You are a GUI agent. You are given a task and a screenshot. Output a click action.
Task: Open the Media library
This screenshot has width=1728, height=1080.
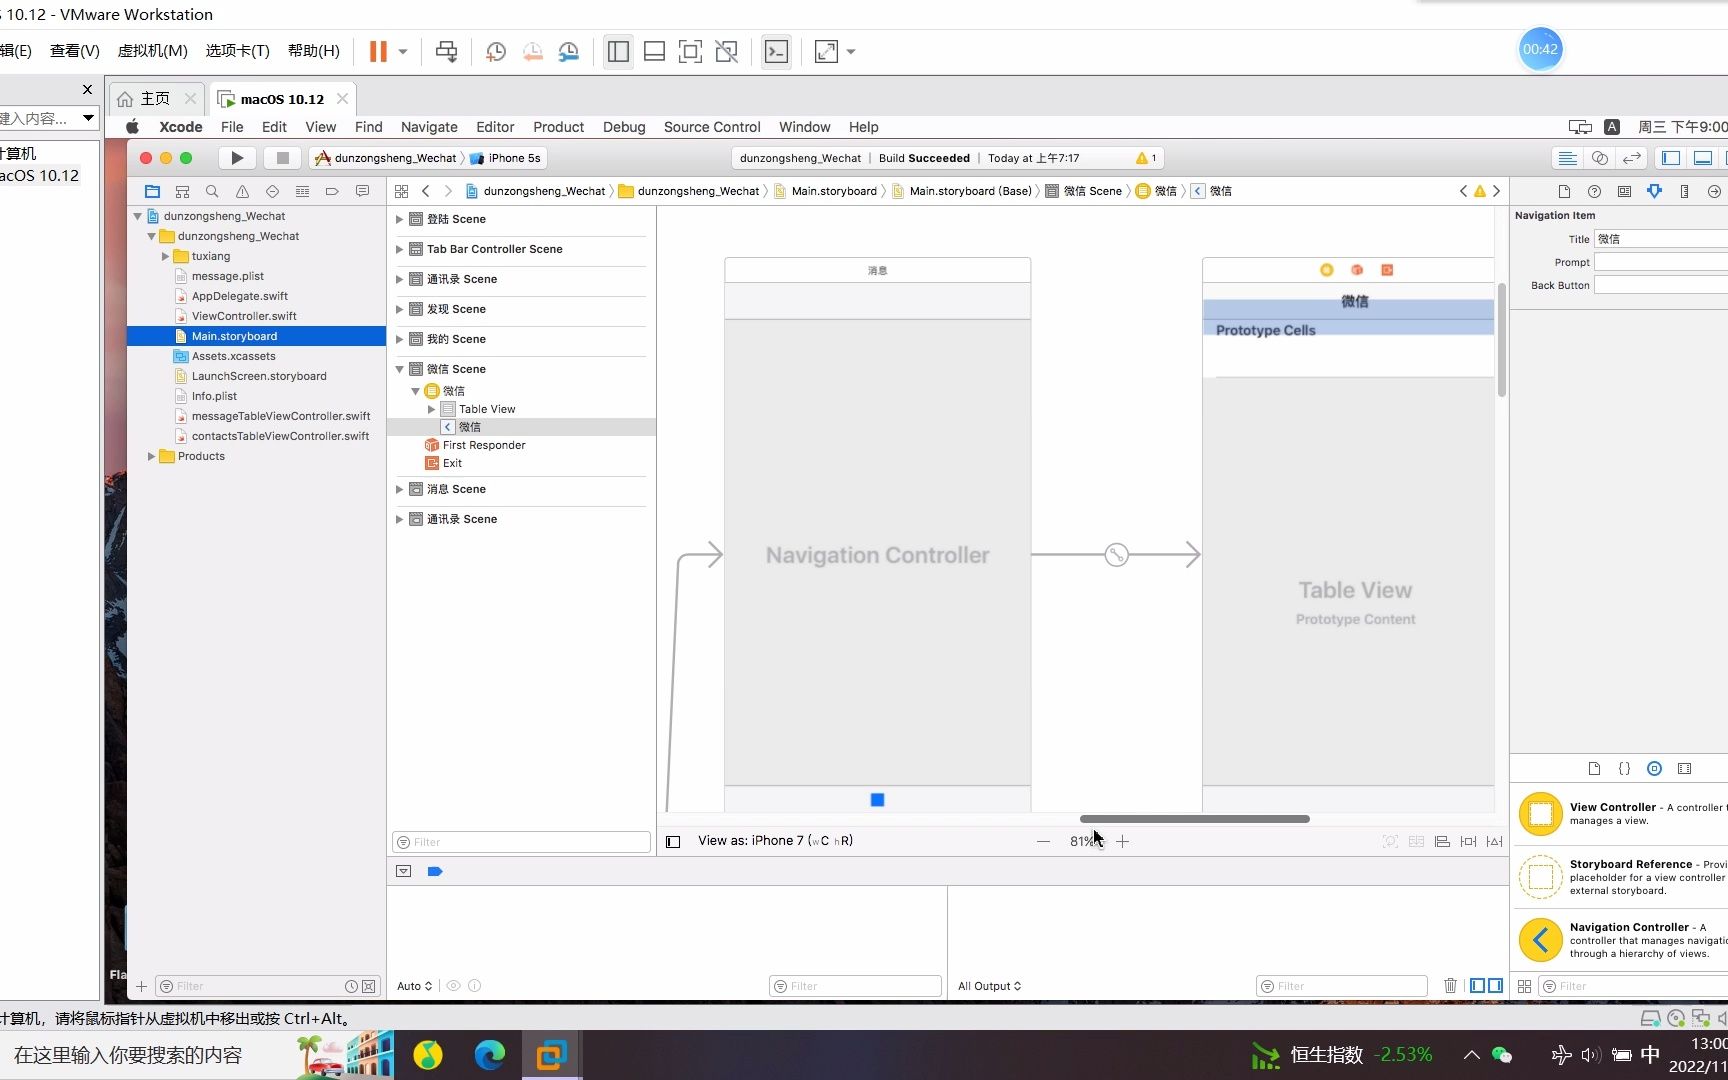[x=1684, y=769]
